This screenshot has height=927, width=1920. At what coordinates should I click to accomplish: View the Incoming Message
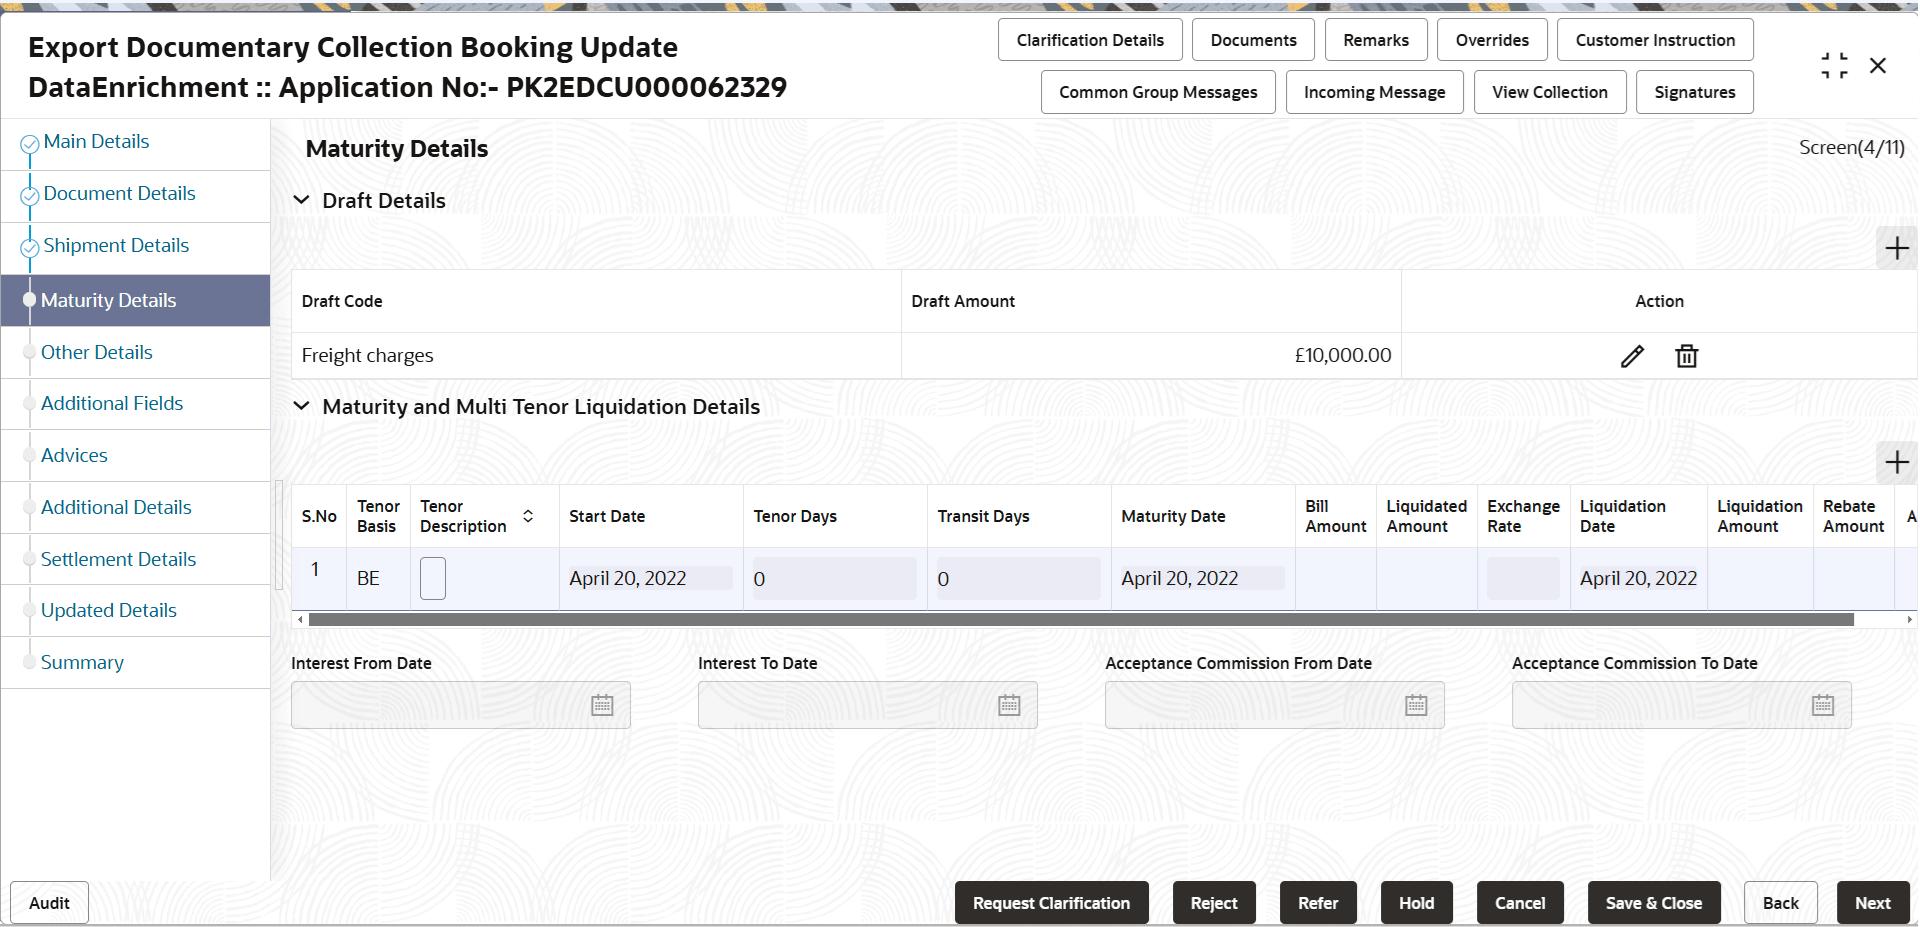tap(1374, 92)
